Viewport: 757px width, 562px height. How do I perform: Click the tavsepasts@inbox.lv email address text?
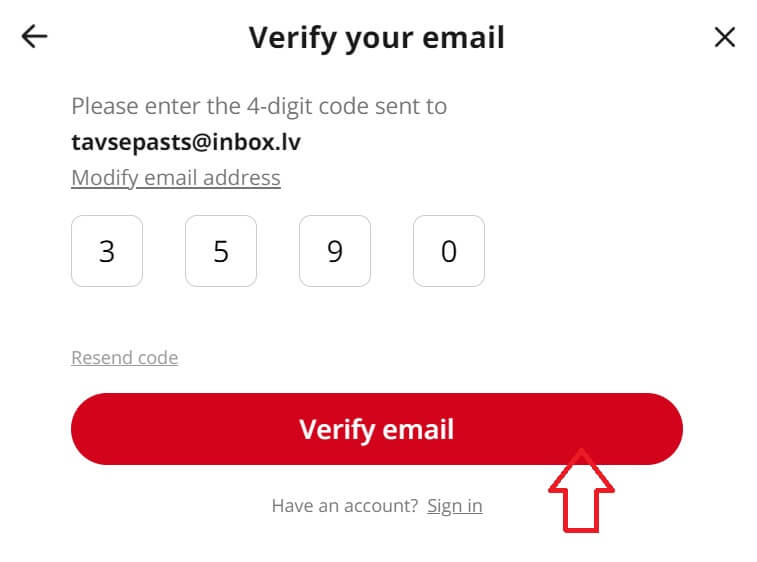tap(186, 142)
